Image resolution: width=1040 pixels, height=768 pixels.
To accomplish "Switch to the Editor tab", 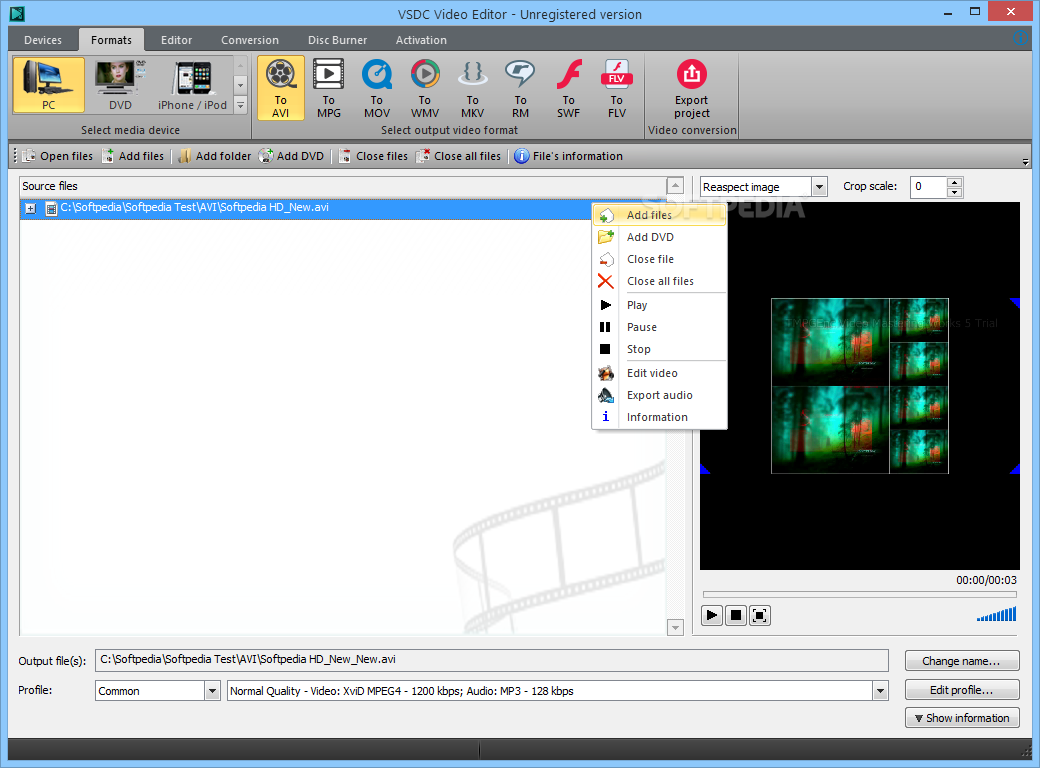I will pyautogui.click(x=176, y=40).
